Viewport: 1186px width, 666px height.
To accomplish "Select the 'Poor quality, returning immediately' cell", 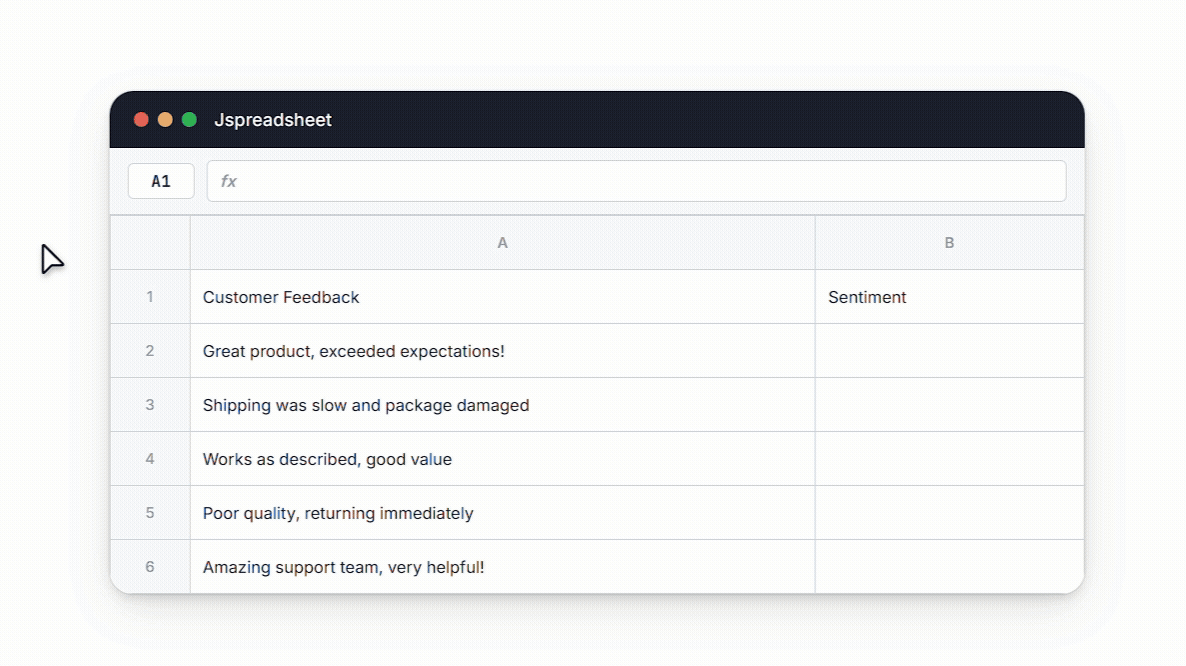I will 502,513.
